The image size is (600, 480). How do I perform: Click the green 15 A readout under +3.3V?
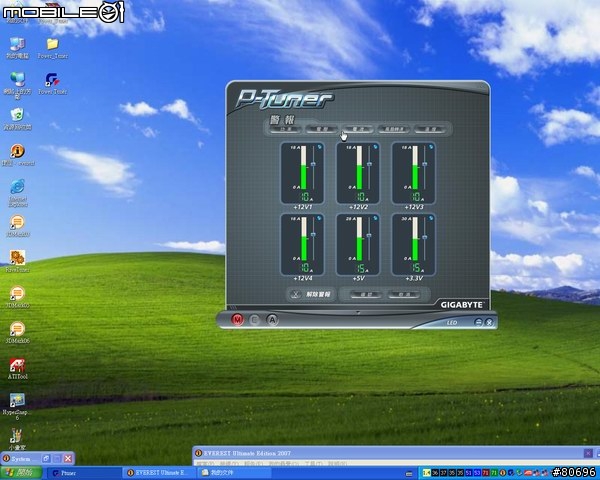[416, 268]
